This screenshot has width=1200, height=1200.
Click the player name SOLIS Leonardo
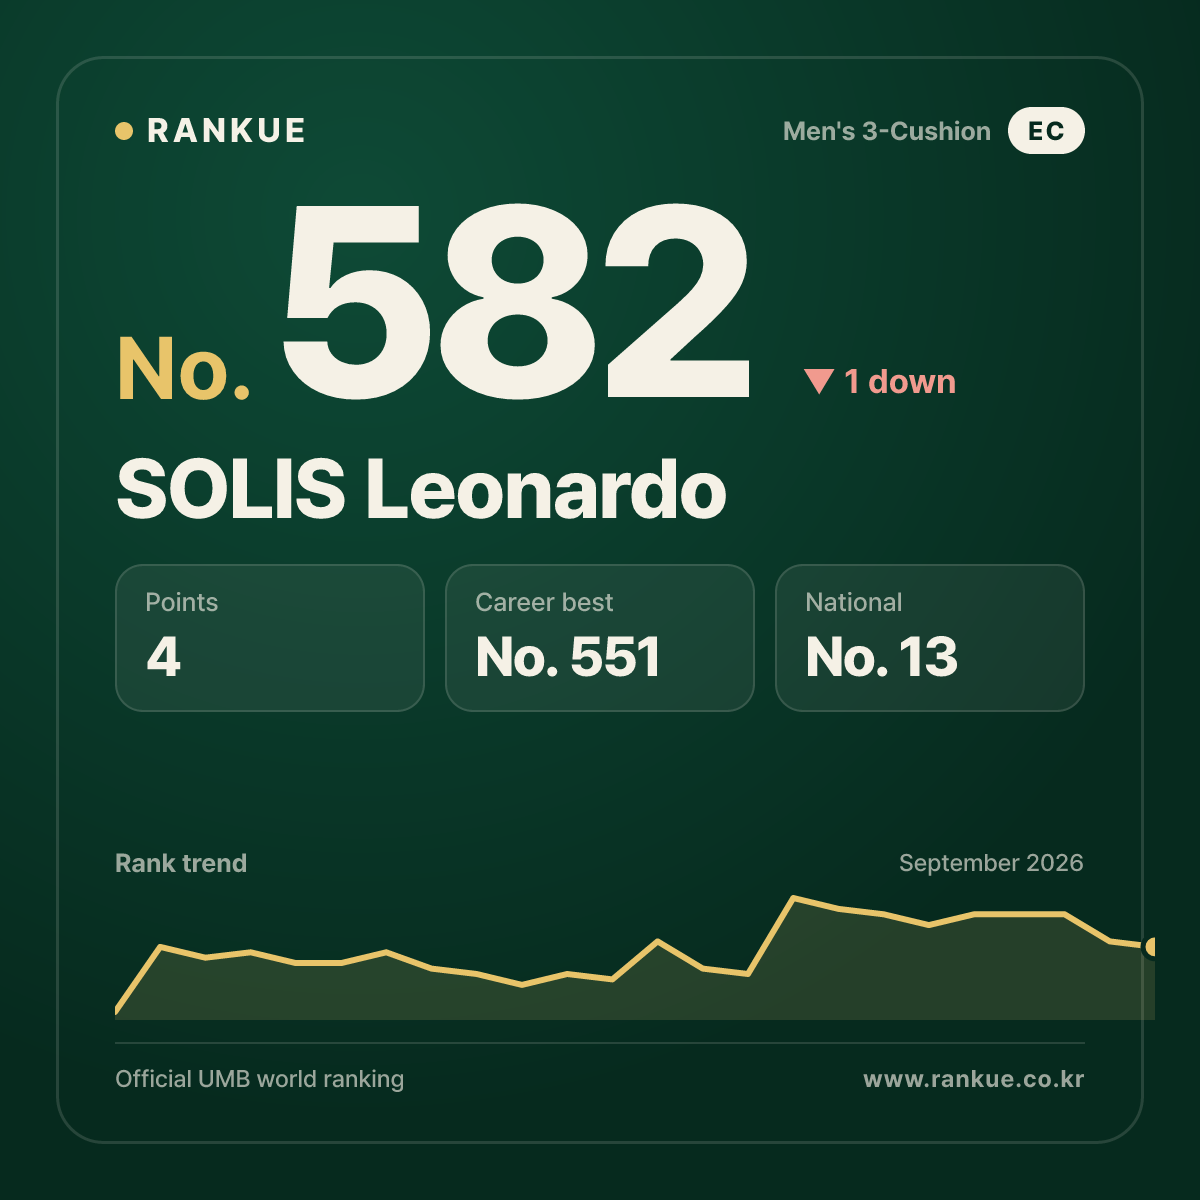(421, 489)
